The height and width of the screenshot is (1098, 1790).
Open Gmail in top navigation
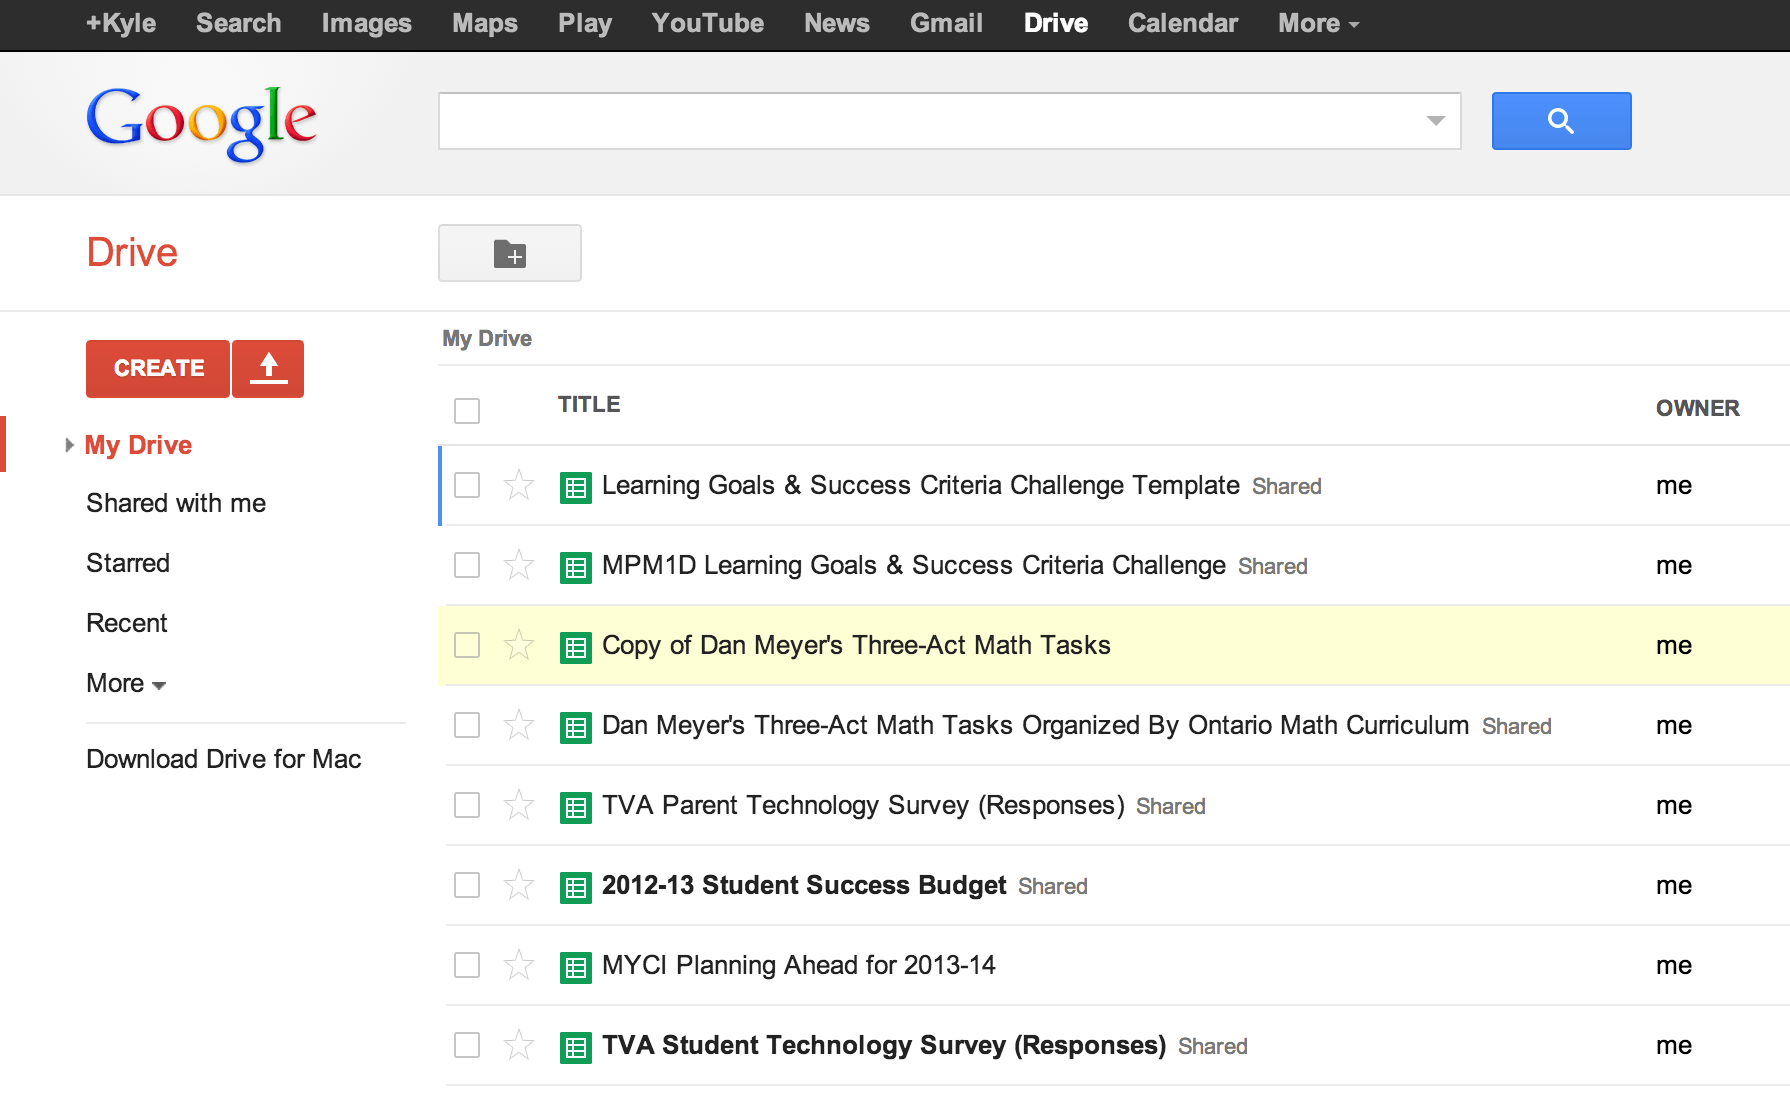[x=946, y=23]
